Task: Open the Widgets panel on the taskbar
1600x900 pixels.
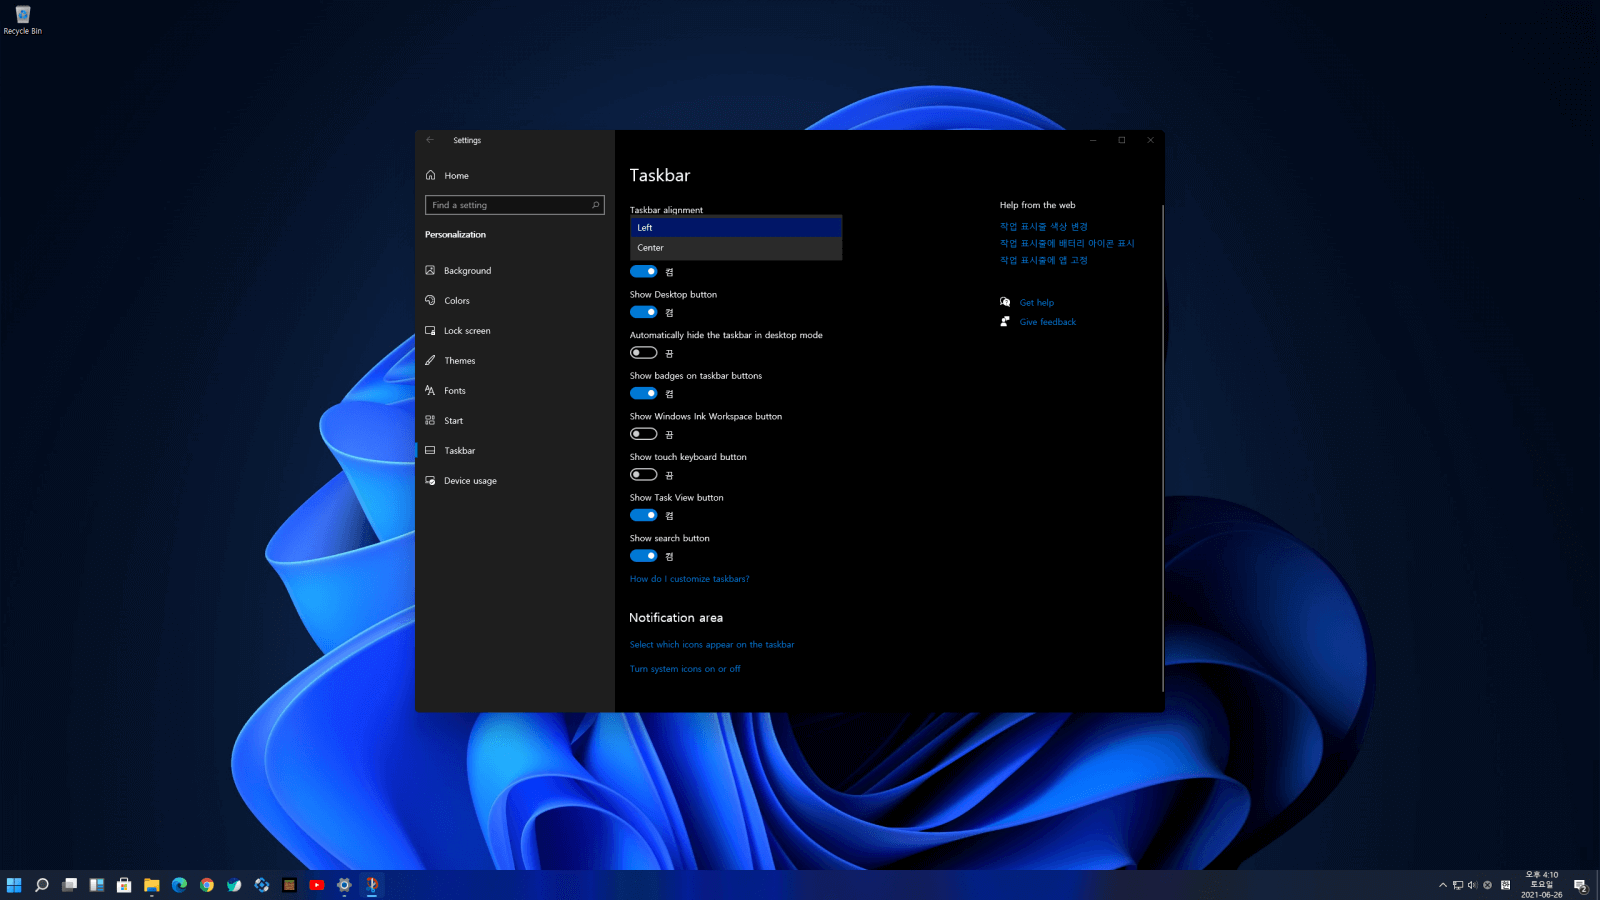Action: point(97,885)
